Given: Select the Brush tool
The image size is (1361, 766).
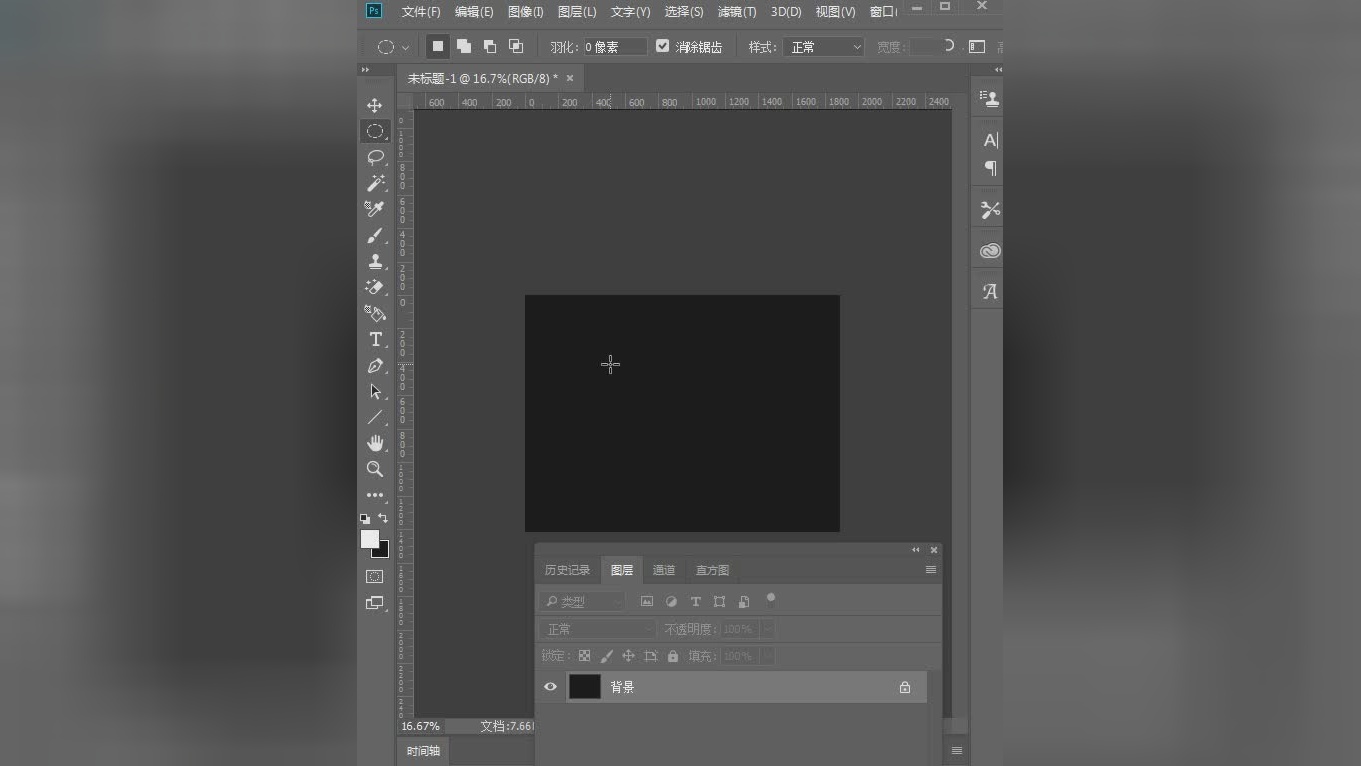Looking at the screenshot, I should [375, 235].
